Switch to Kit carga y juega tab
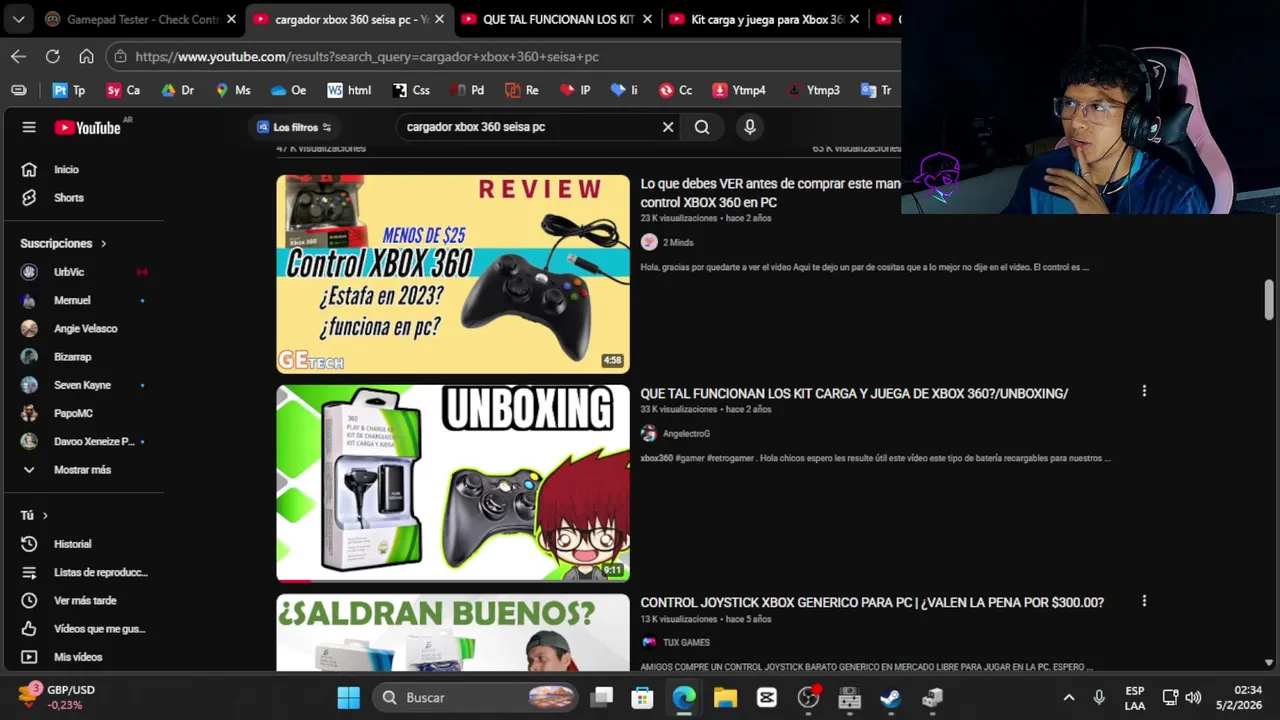 [764, 19]
